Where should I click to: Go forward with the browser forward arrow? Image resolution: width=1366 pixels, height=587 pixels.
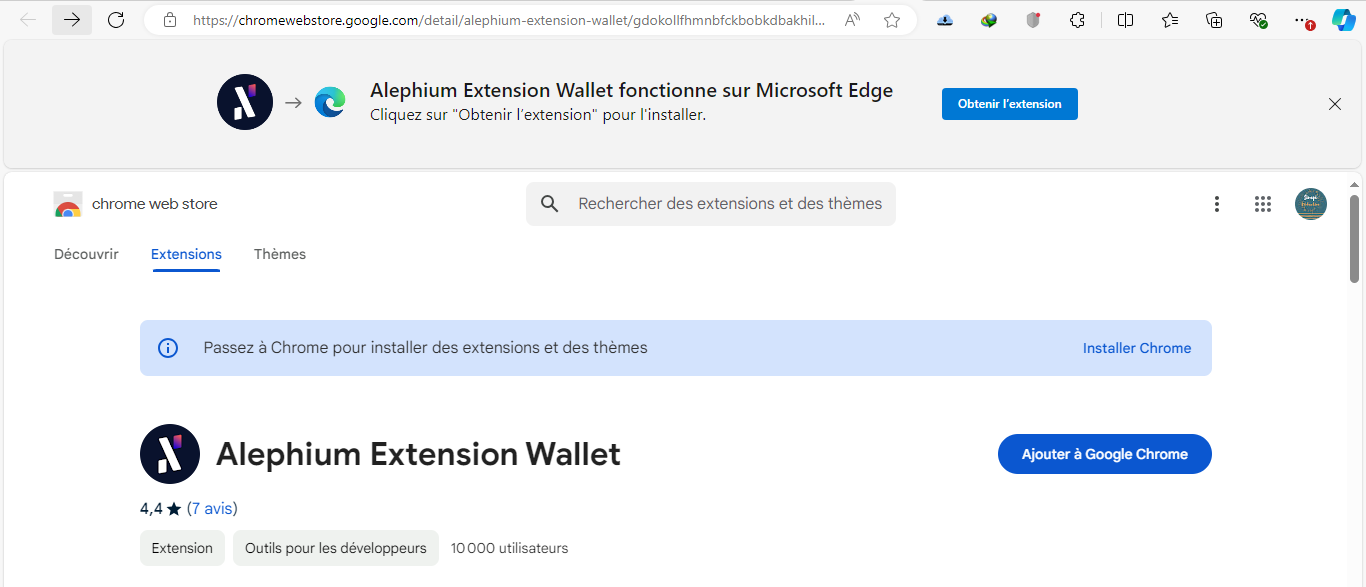coord(72,20)
